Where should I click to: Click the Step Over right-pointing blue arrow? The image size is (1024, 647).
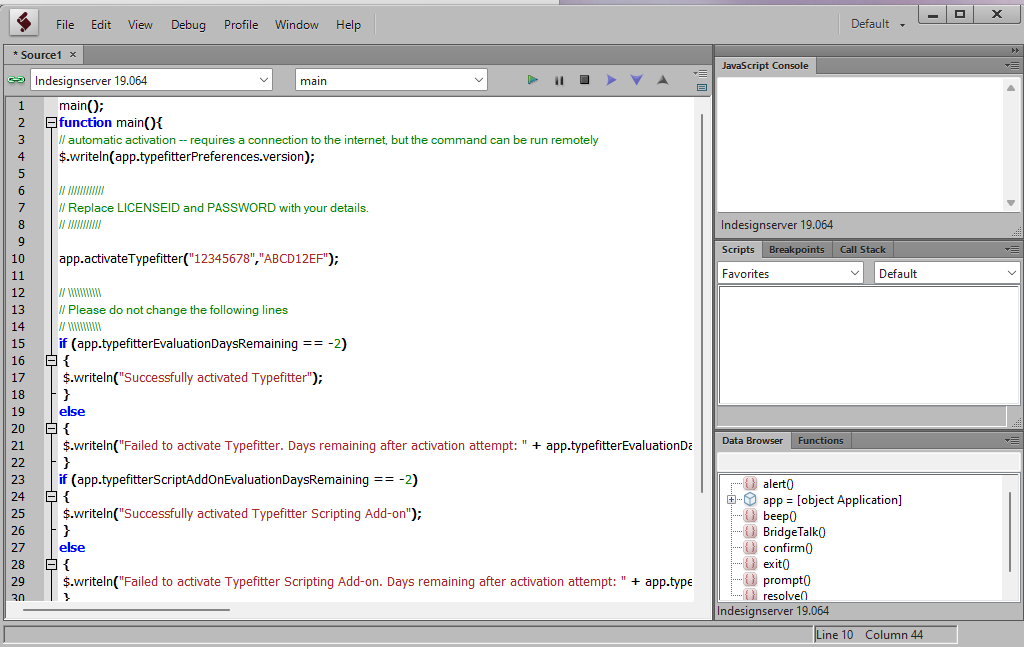pyautogui.click(x=611, y=80)
